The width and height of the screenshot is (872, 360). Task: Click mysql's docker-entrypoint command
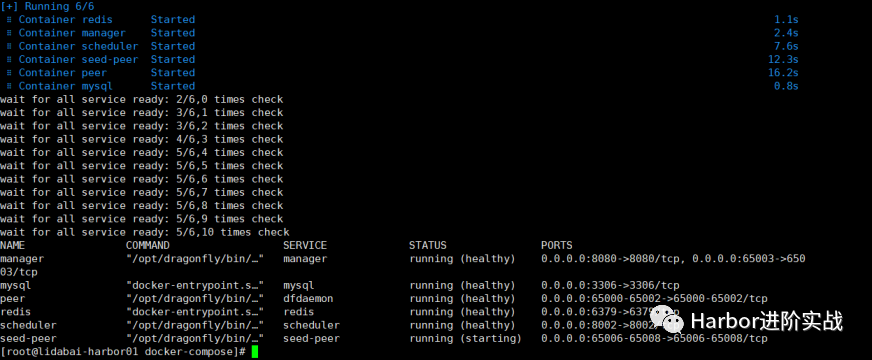(x=195, y=285)
